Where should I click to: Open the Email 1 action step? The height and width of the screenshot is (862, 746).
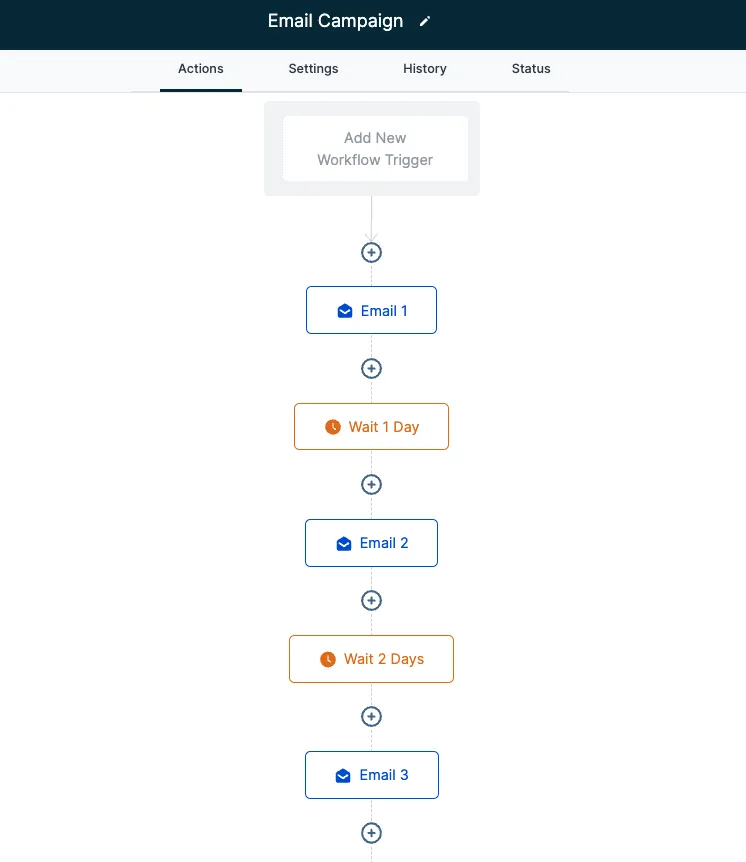click(x=371, y=310)
